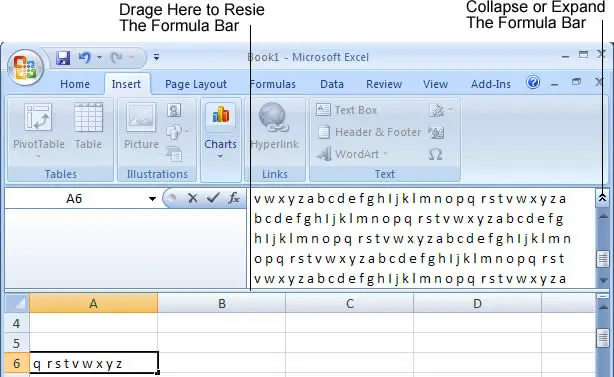Click cell A6 containing 'q r s t v w x y z'
614x377 pixels.
point(94,363)
